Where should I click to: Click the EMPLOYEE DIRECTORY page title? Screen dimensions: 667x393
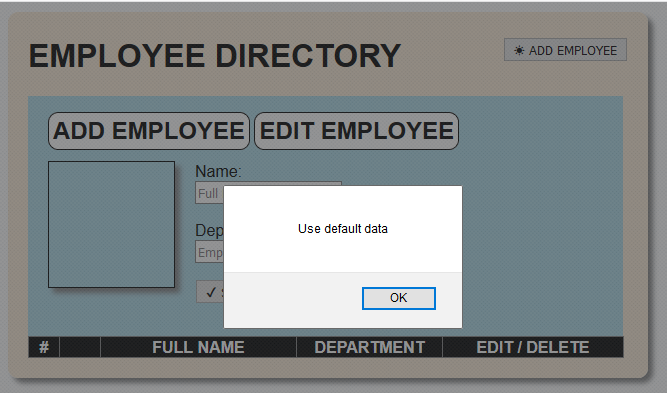pos(215,56)
